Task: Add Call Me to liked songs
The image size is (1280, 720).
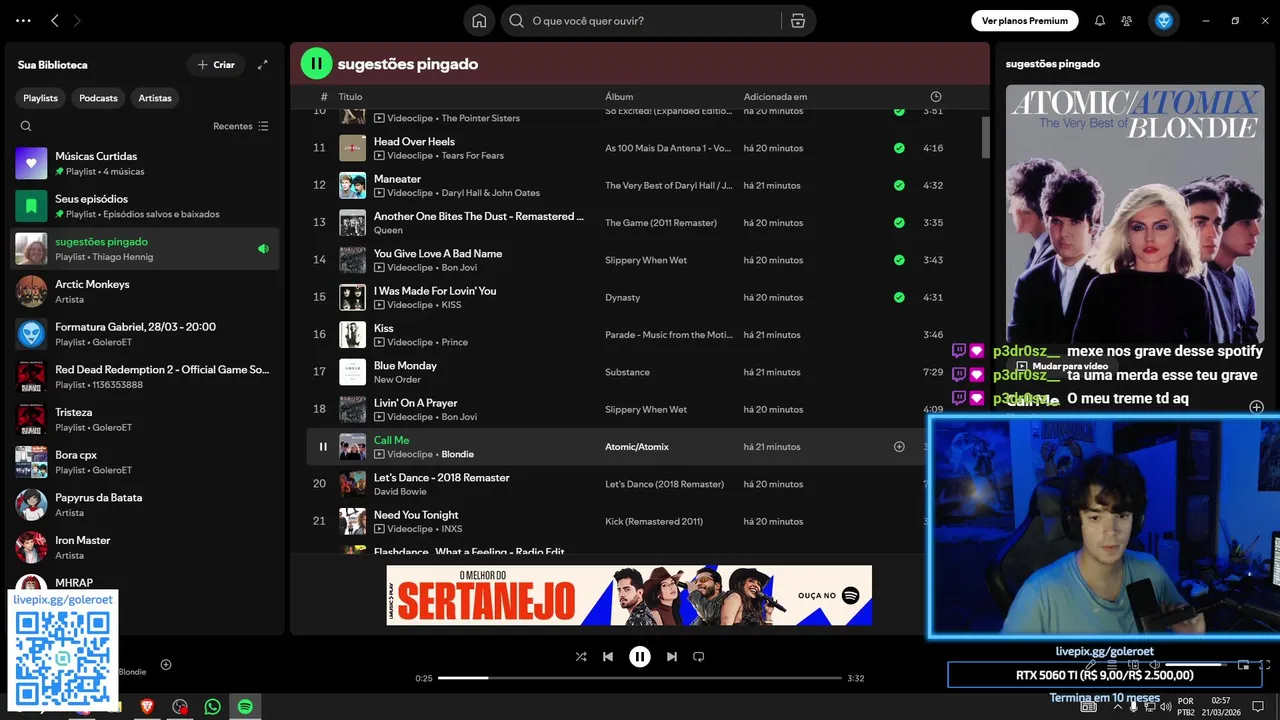Action: click(x=899, y=447)
